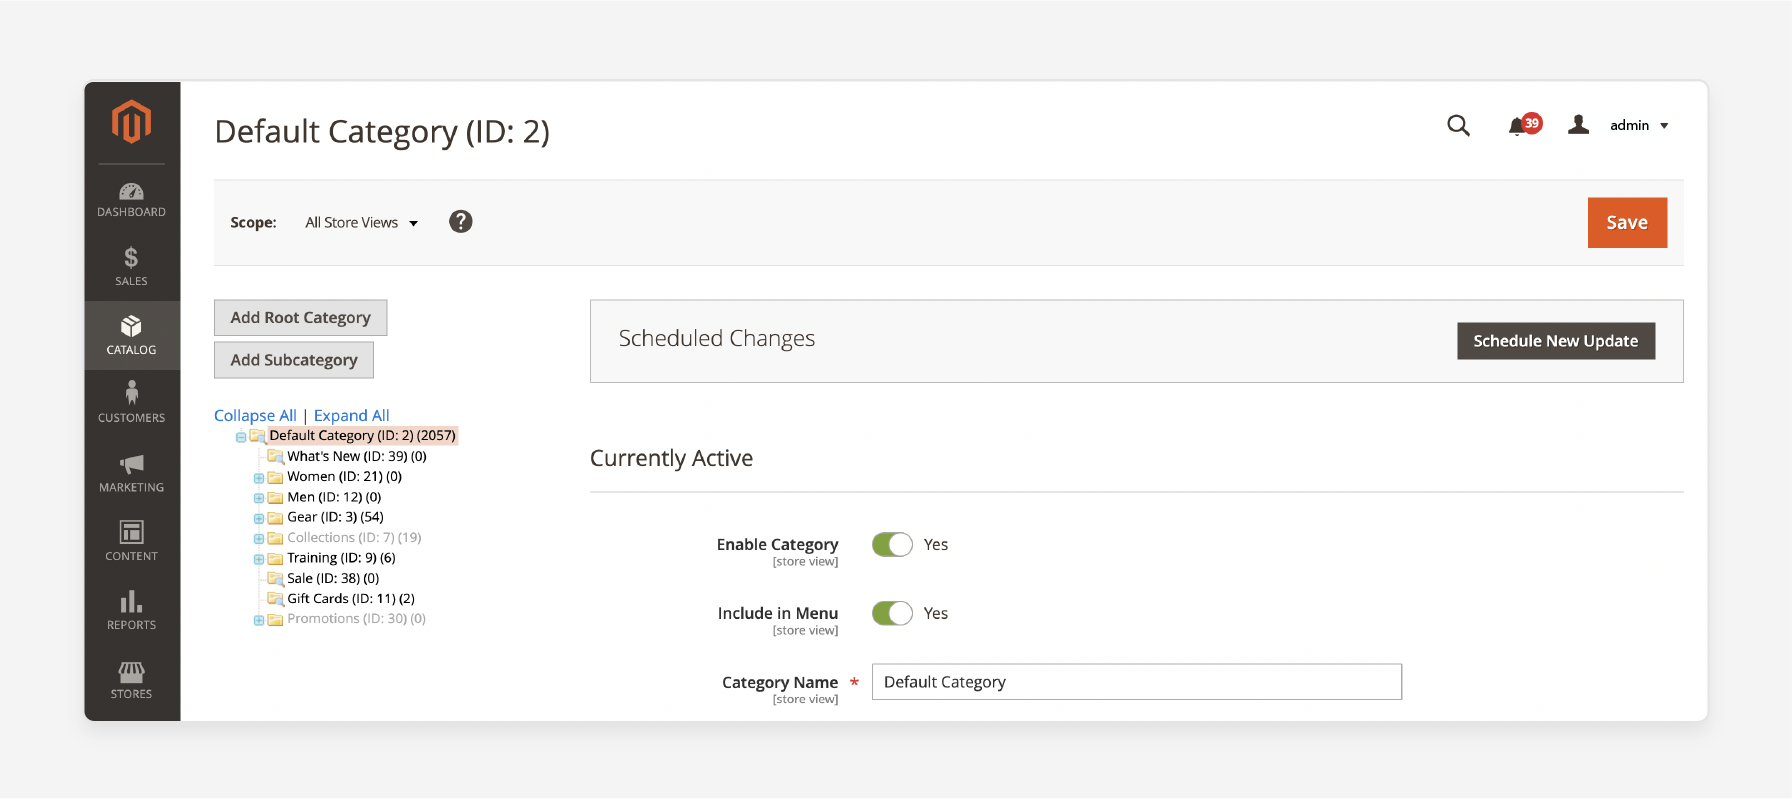Select Collections (ID: 7) category

(x=354, y=538)
